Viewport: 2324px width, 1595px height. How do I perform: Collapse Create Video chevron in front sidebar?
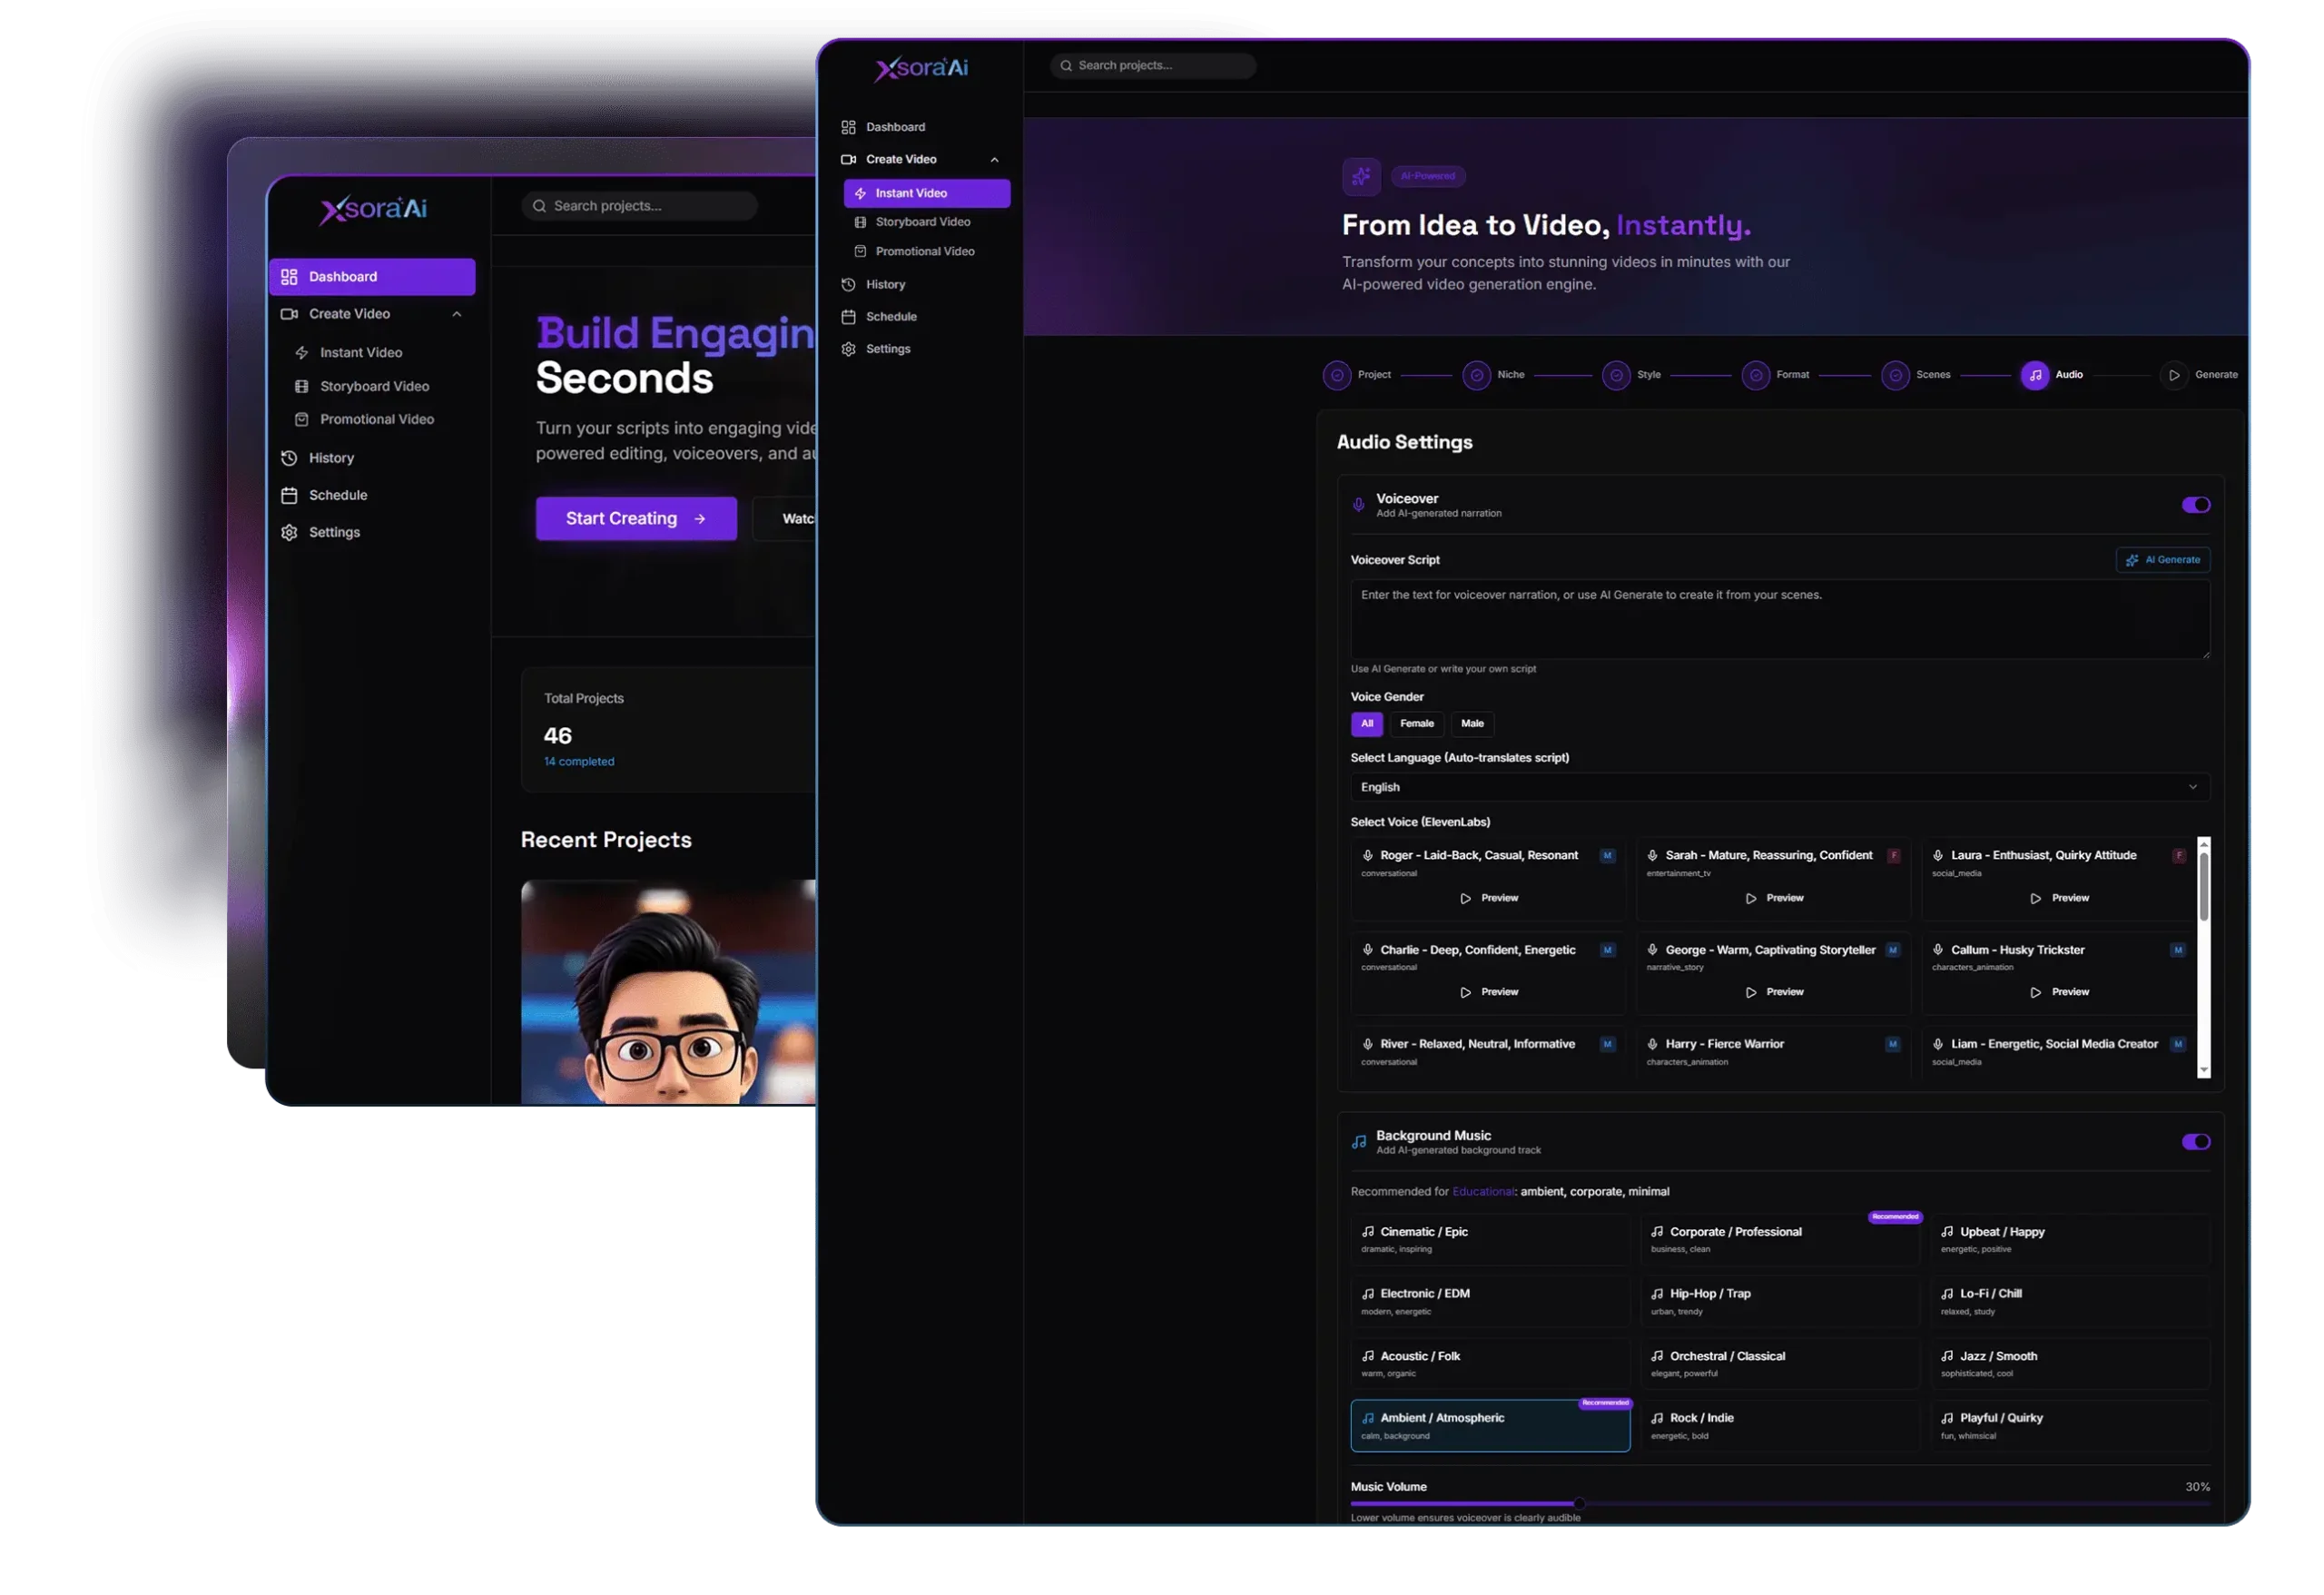(995, 160)
